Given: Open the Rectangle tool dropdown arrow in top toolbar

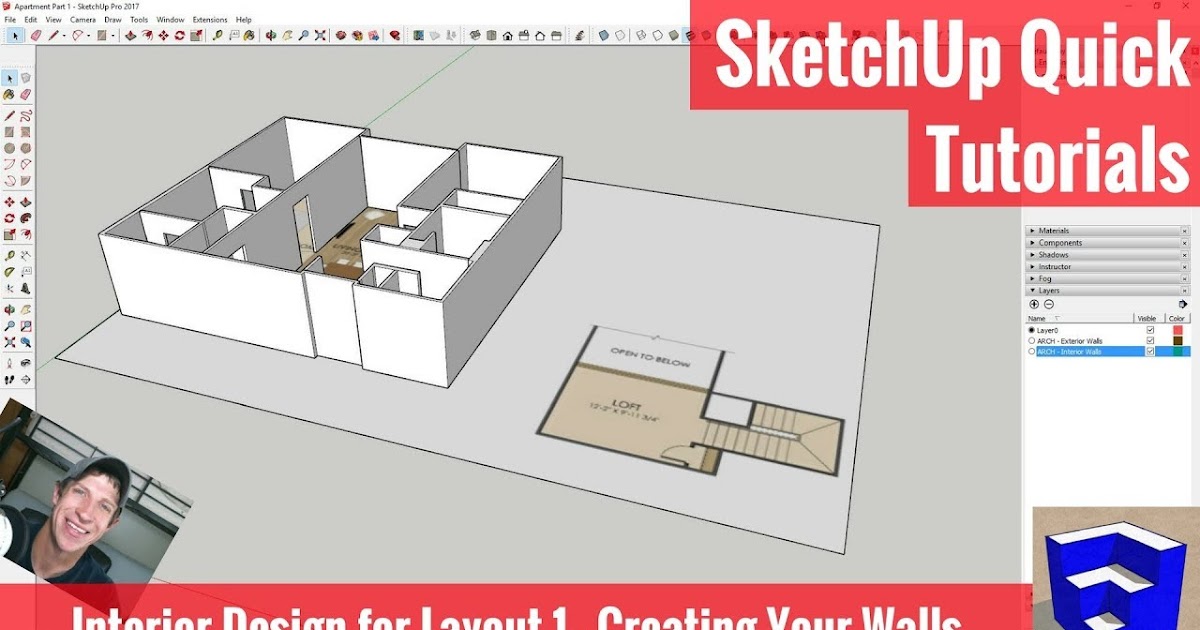Looking at the screenshot, I should 113,35.
